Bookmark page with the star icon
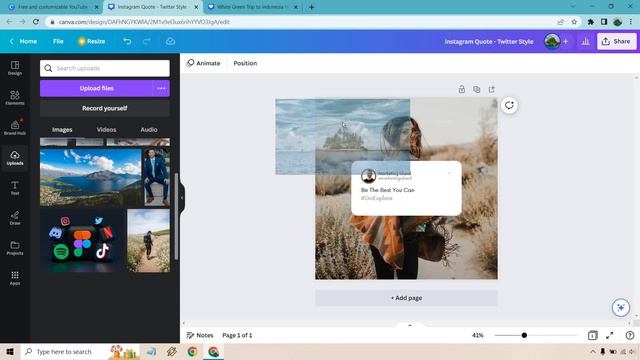The width and height of the screenshot is (640, 360). [x=574, y=22]
